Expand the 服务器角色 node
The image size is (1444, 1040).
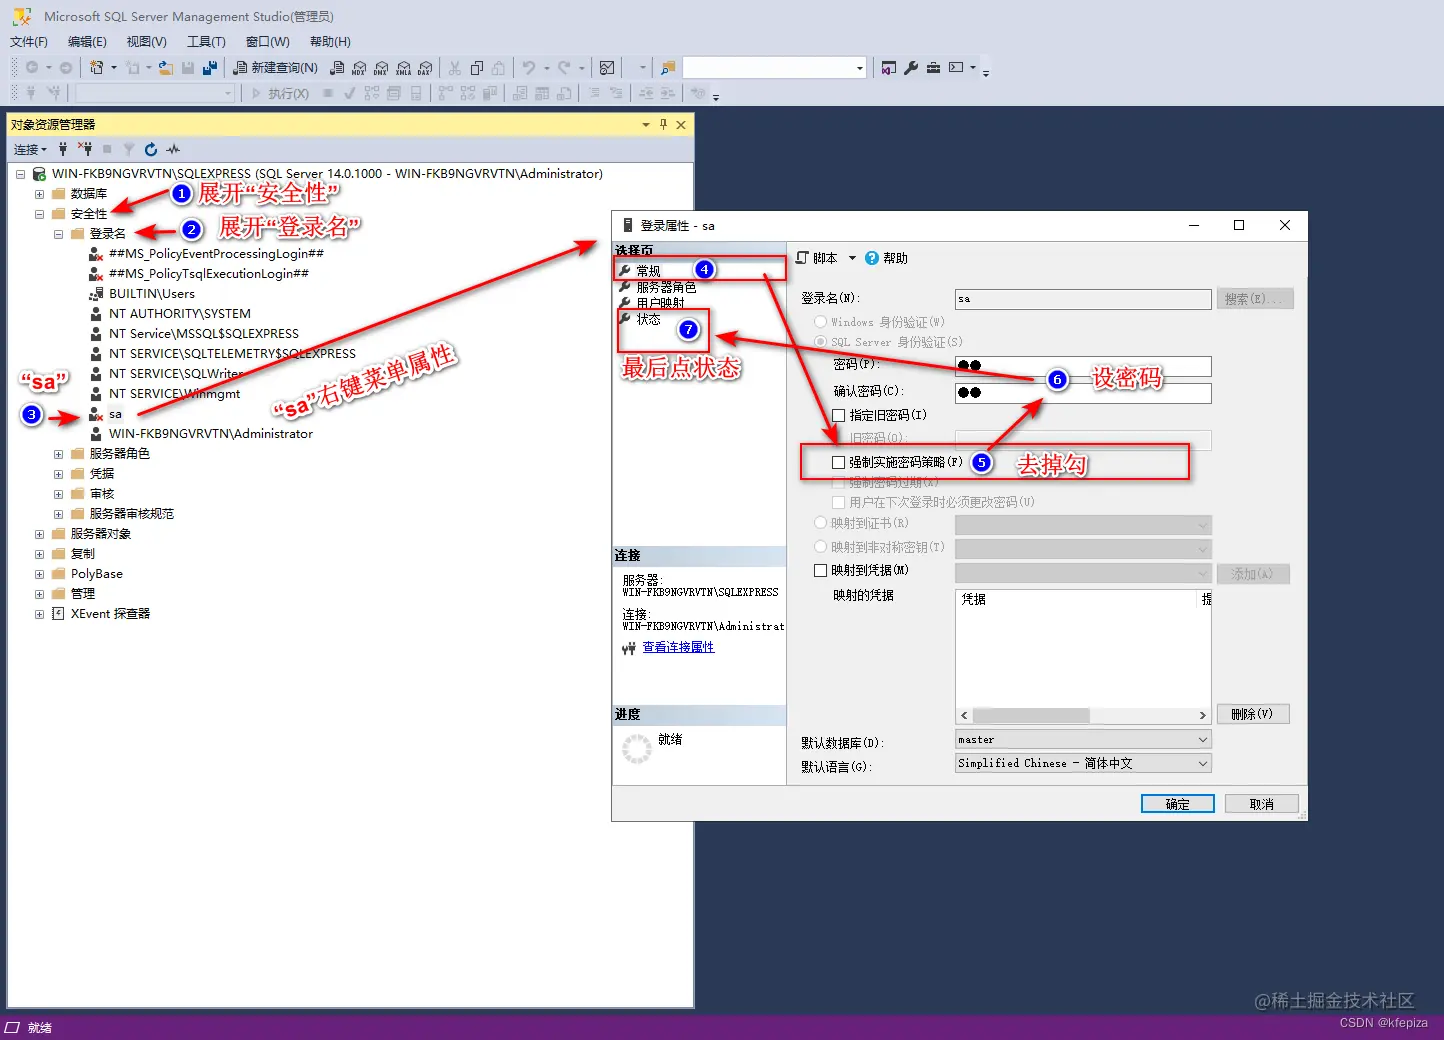(x=58, y=454)
